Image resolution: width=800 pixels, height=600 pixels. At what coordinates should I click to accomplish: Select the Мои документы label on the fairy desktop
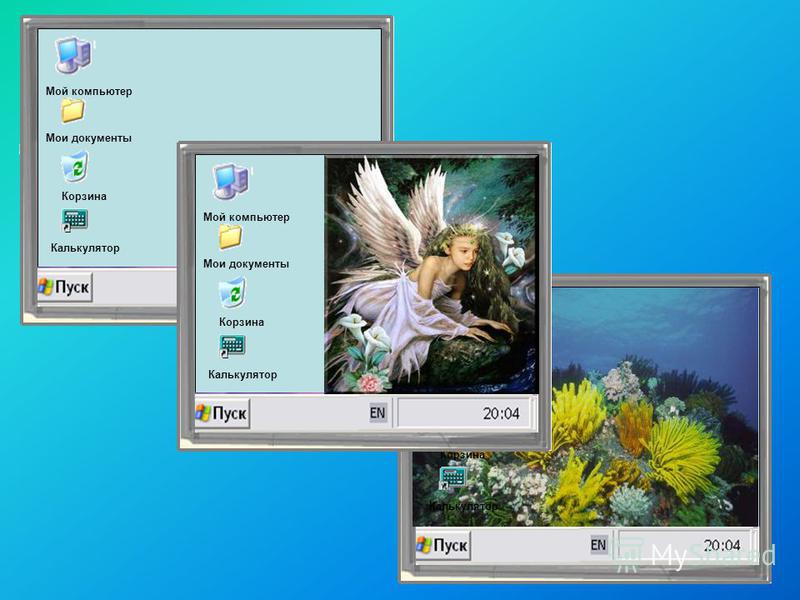(246, 264)
